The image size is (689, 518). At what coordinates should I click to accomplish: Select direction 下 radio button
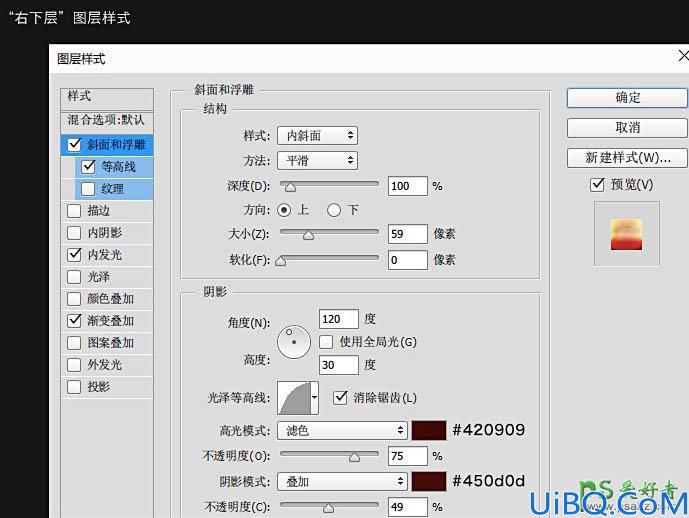[334, 210]
